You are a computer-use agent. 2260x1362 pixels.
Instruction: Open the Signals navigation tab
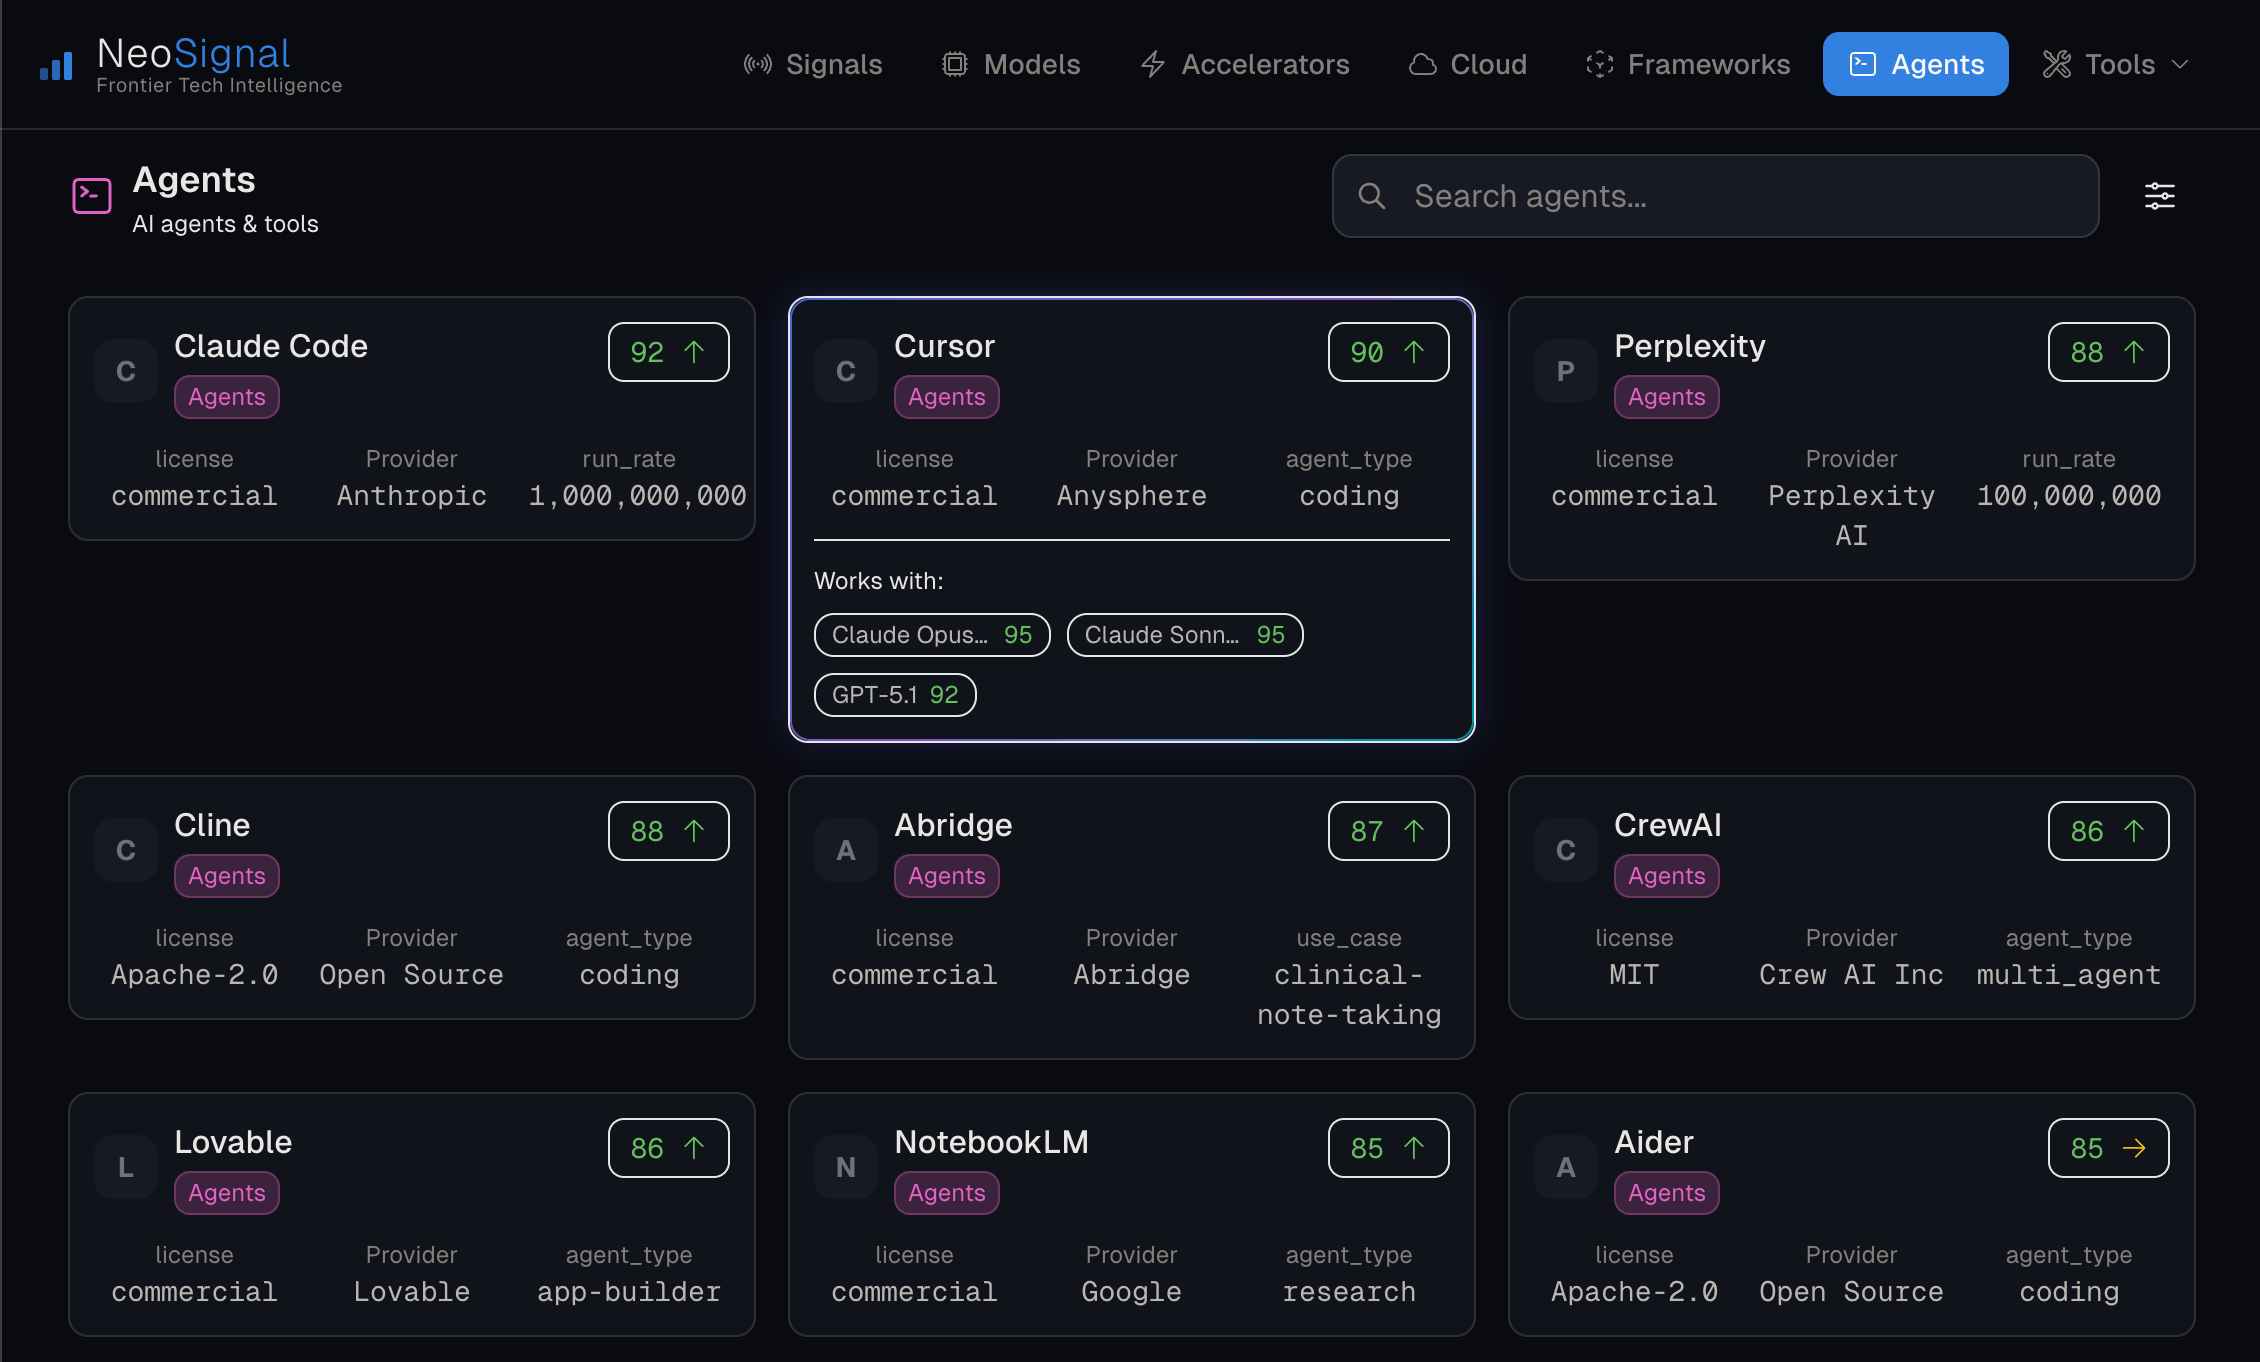(813, 65)
